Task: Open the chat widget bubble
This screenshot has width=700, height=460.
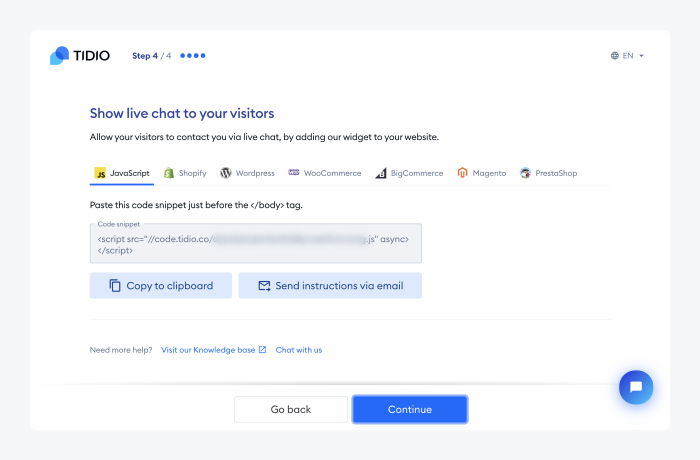Action: pyautogui.click(x=636, y=387)
